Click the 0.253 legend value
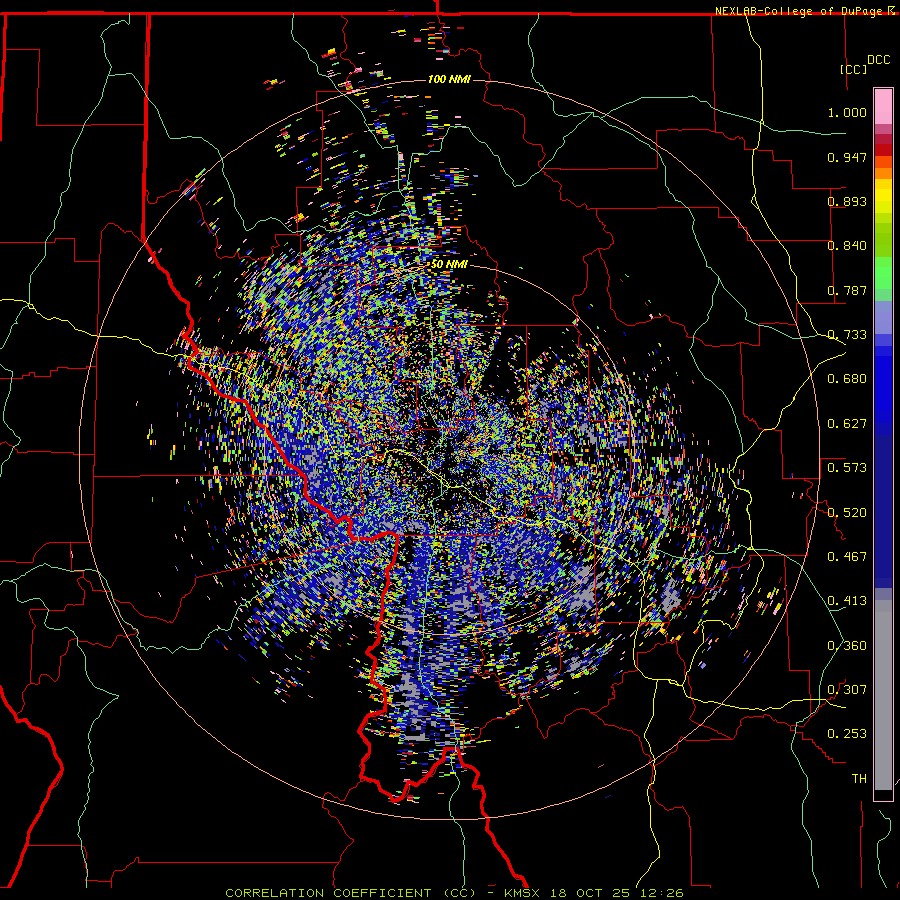Screen dimensions: 900x900 coord(847,734)
